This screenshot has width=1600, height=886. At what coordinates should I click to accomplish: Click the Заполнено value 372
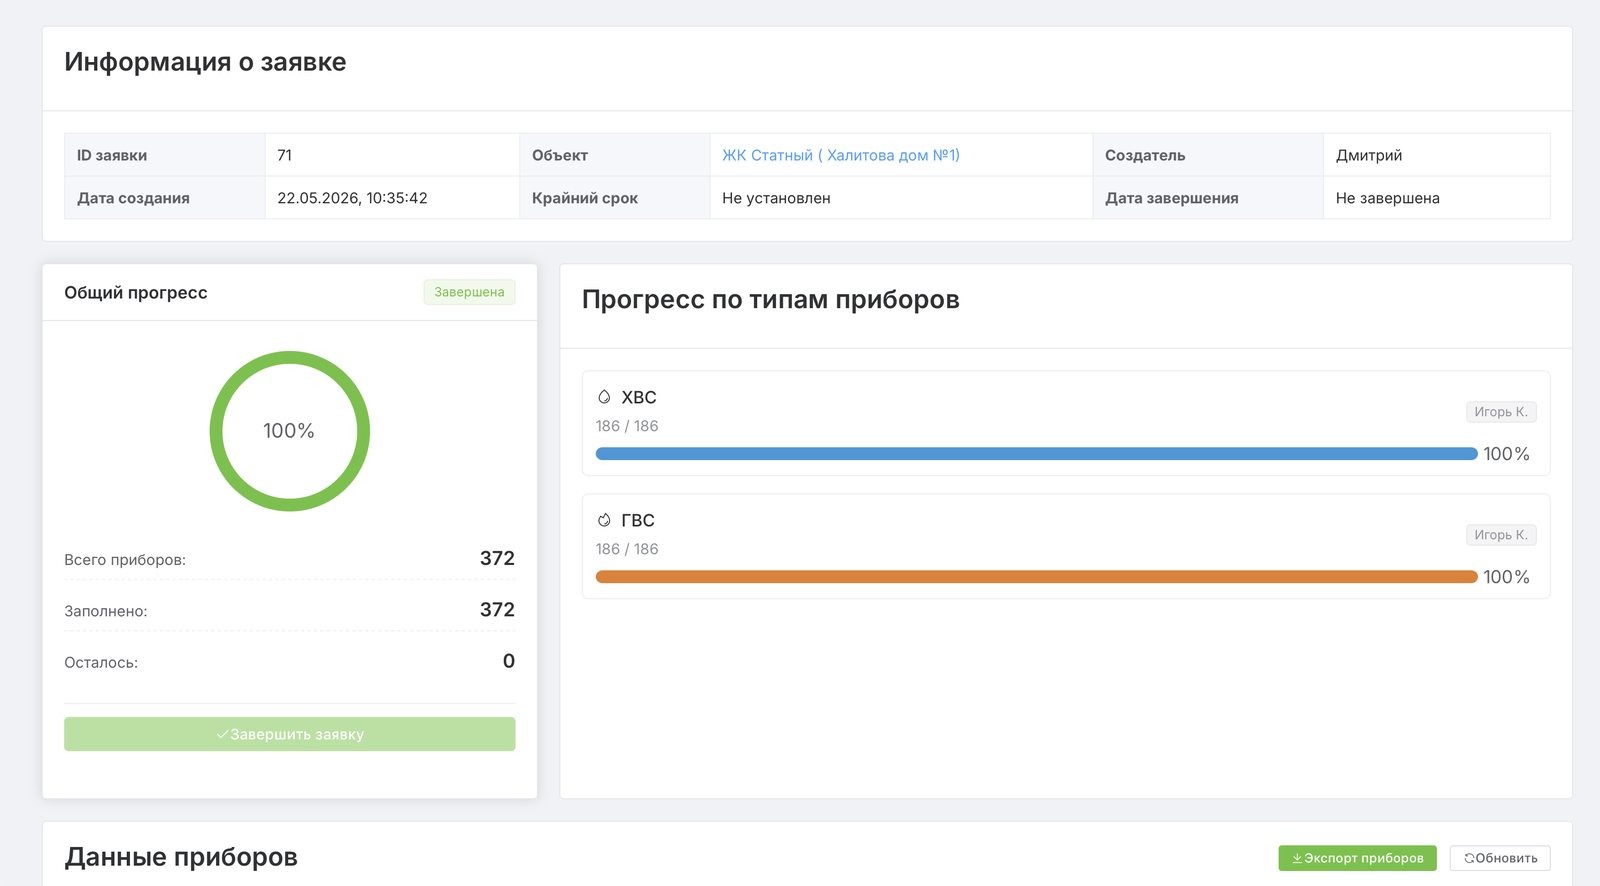click(x=497, y=609)
